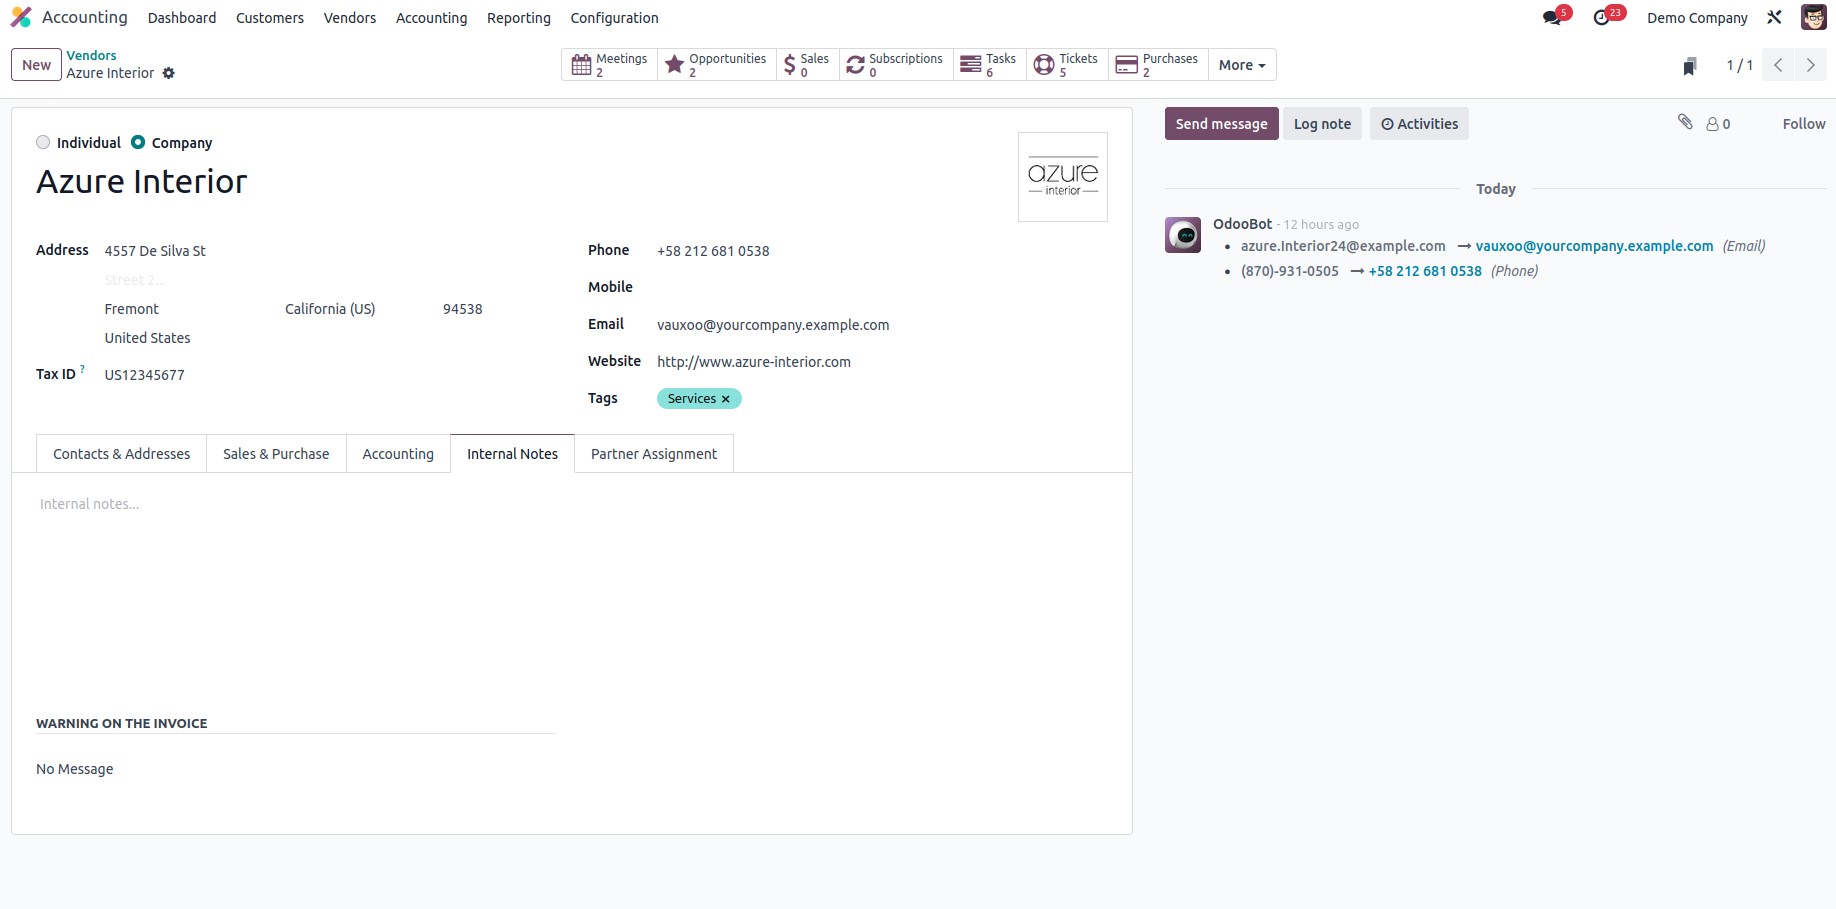This screenshot has width=1836, height=909.
Task: Click Log note button
Action: pyautogui.click(x=1322, y=124)
